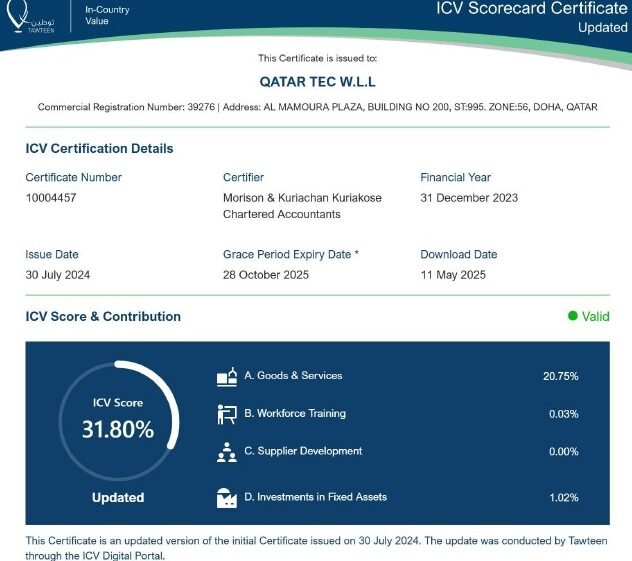Select the expiry date '28 October 2025'

pyautogui.click(x=266, y=275)
